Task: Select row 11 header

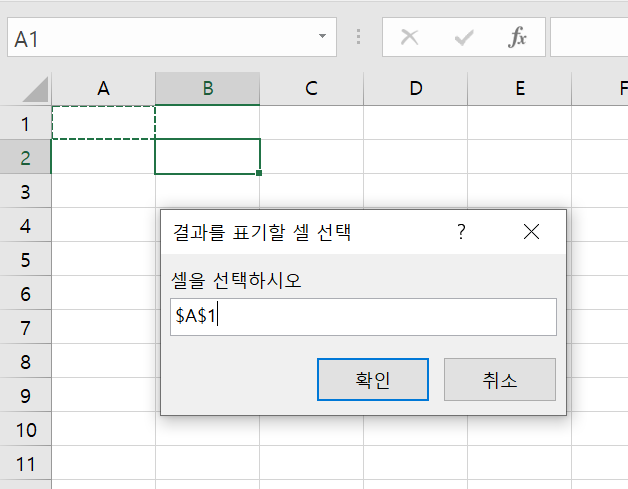Action: 25,463
